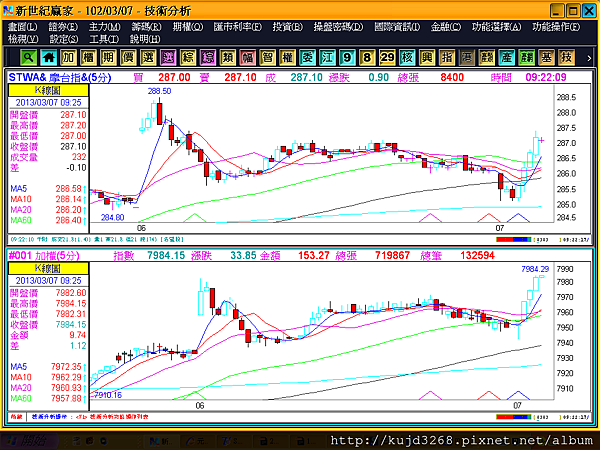
Task: Click the 288.50 high price label
Action: point(160,91)
